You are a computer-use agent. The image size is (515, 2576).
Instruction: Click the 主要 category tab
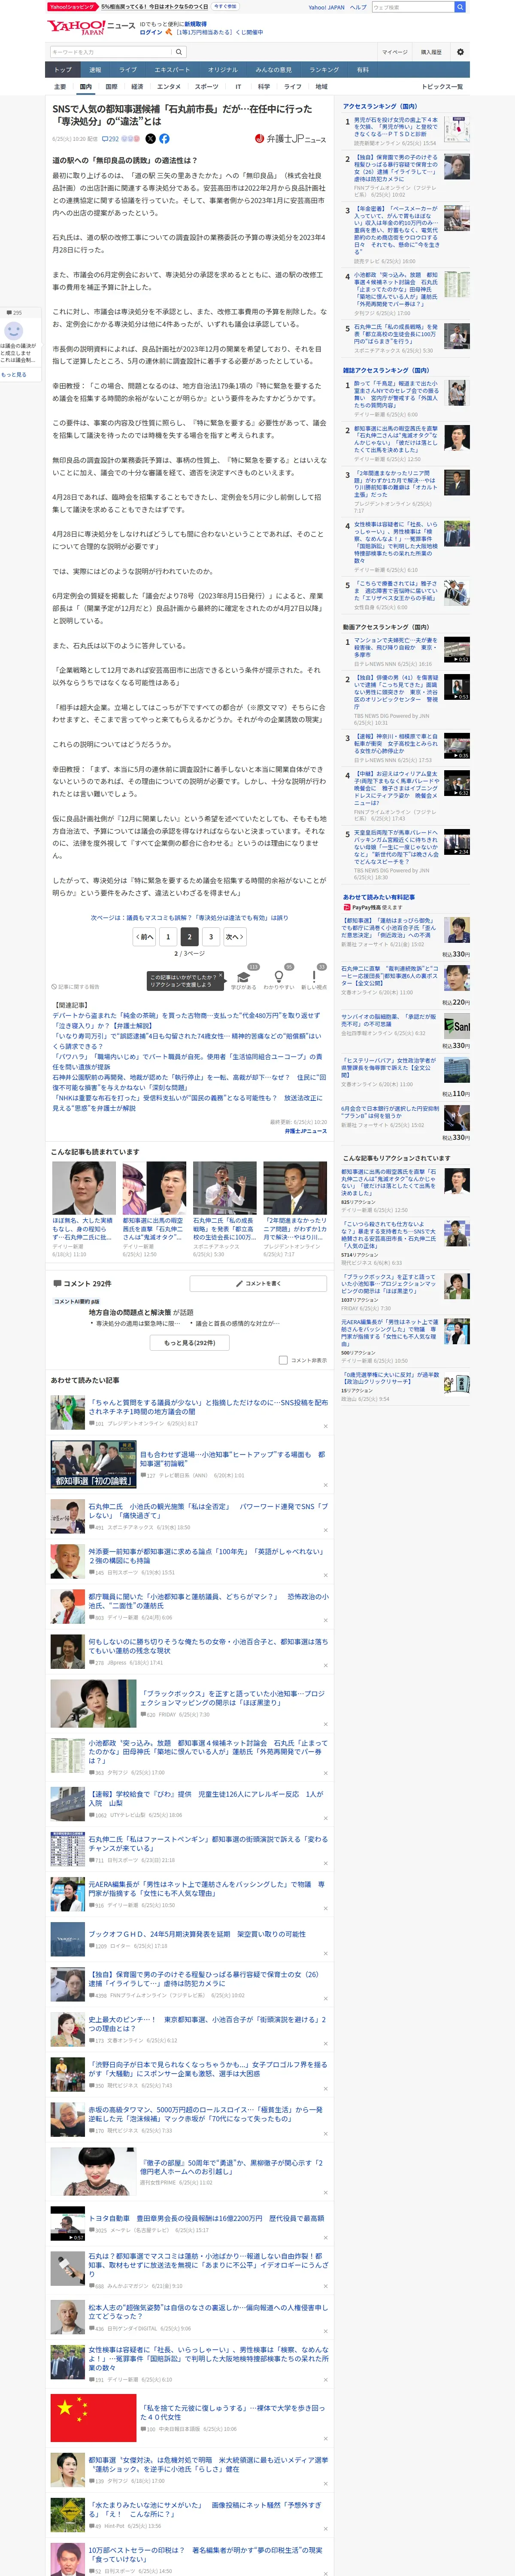60,87
